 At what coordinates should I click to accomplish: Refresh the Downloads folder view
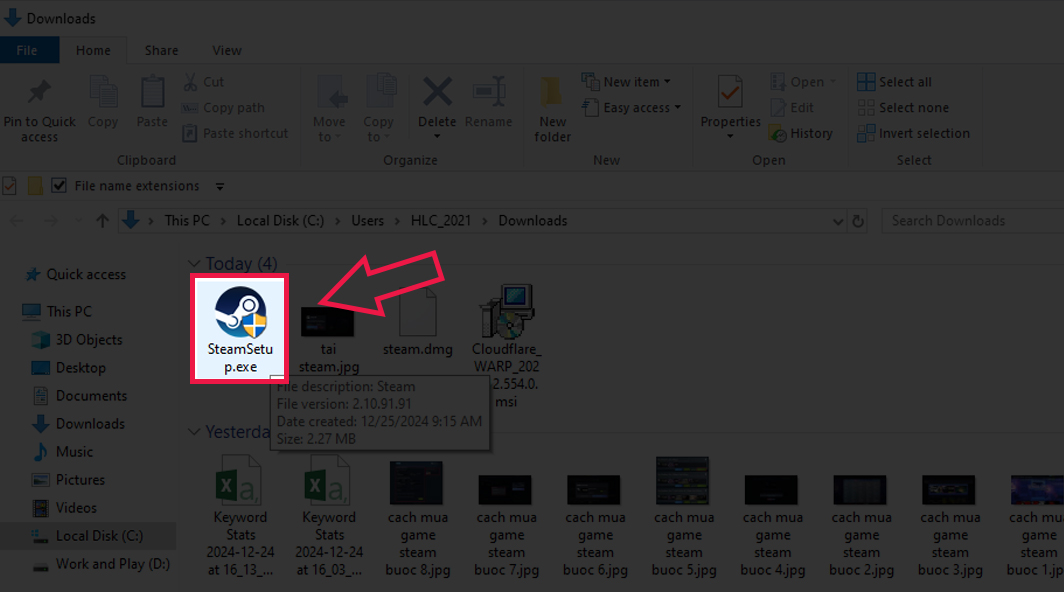pyautogui.click(x=858, y=221)
